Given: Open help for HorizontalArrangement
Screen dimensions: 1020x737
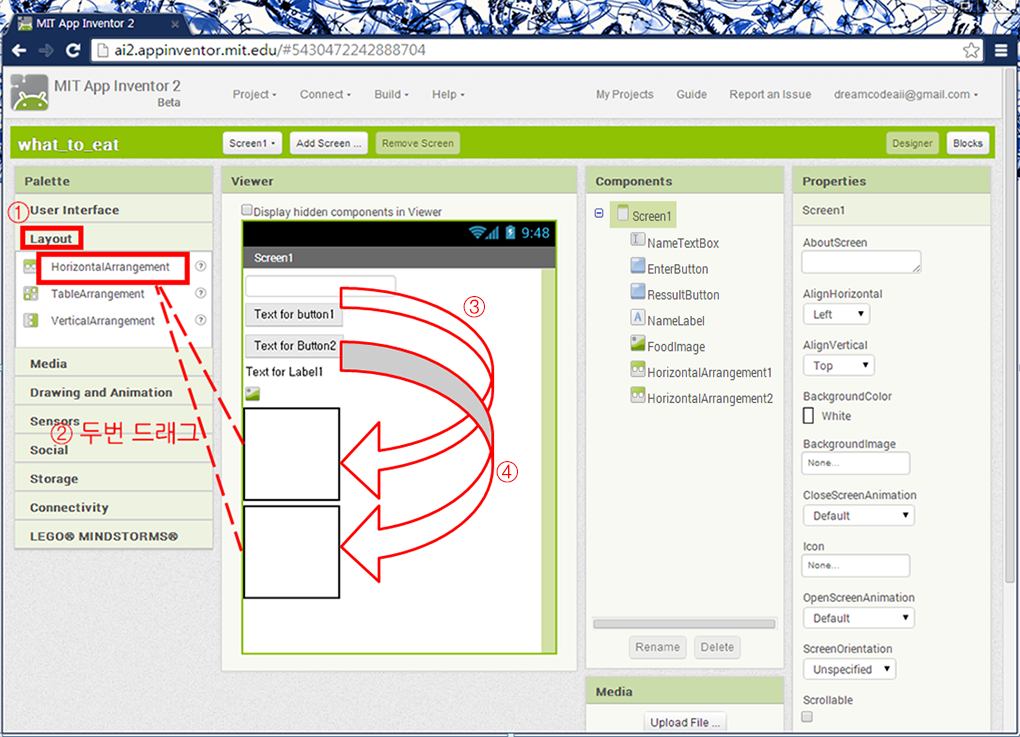Looking at the screenshot, I should point(201,266).
